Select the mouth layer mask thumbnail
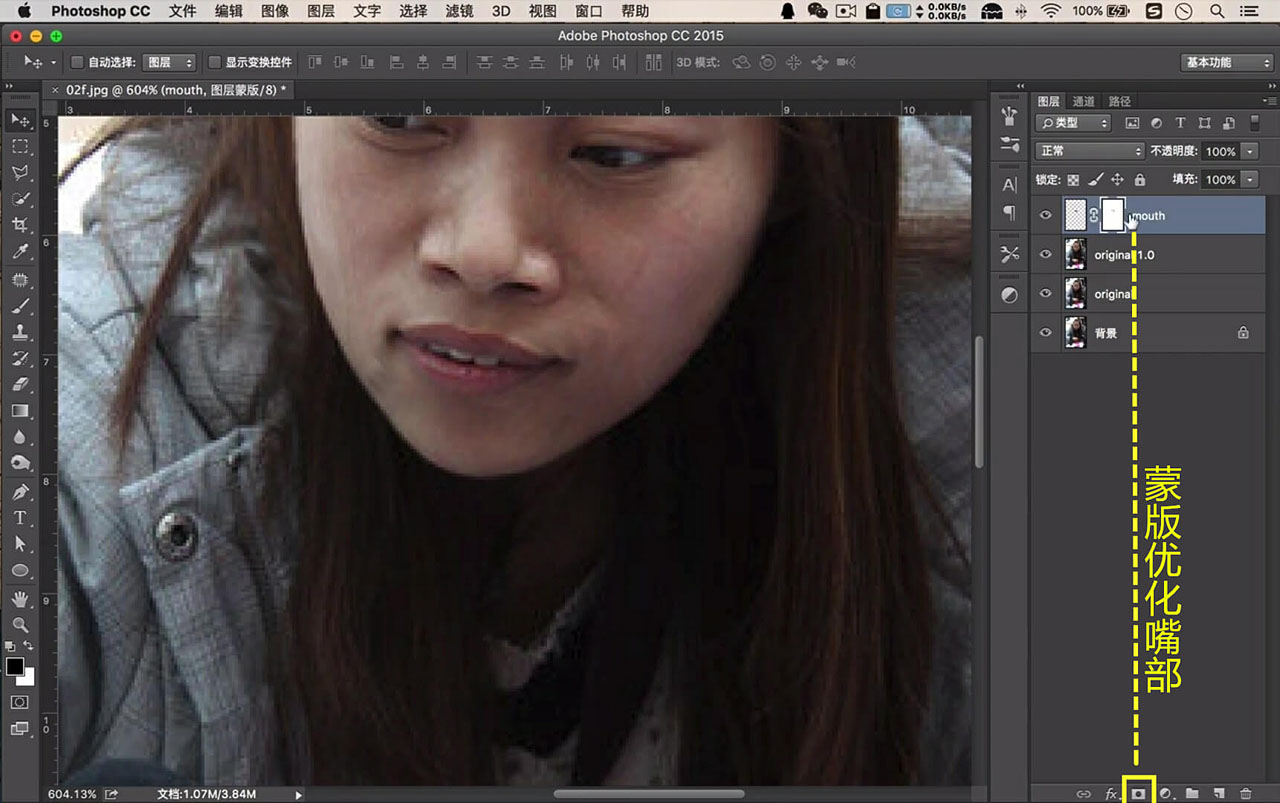 point(1112,215)
